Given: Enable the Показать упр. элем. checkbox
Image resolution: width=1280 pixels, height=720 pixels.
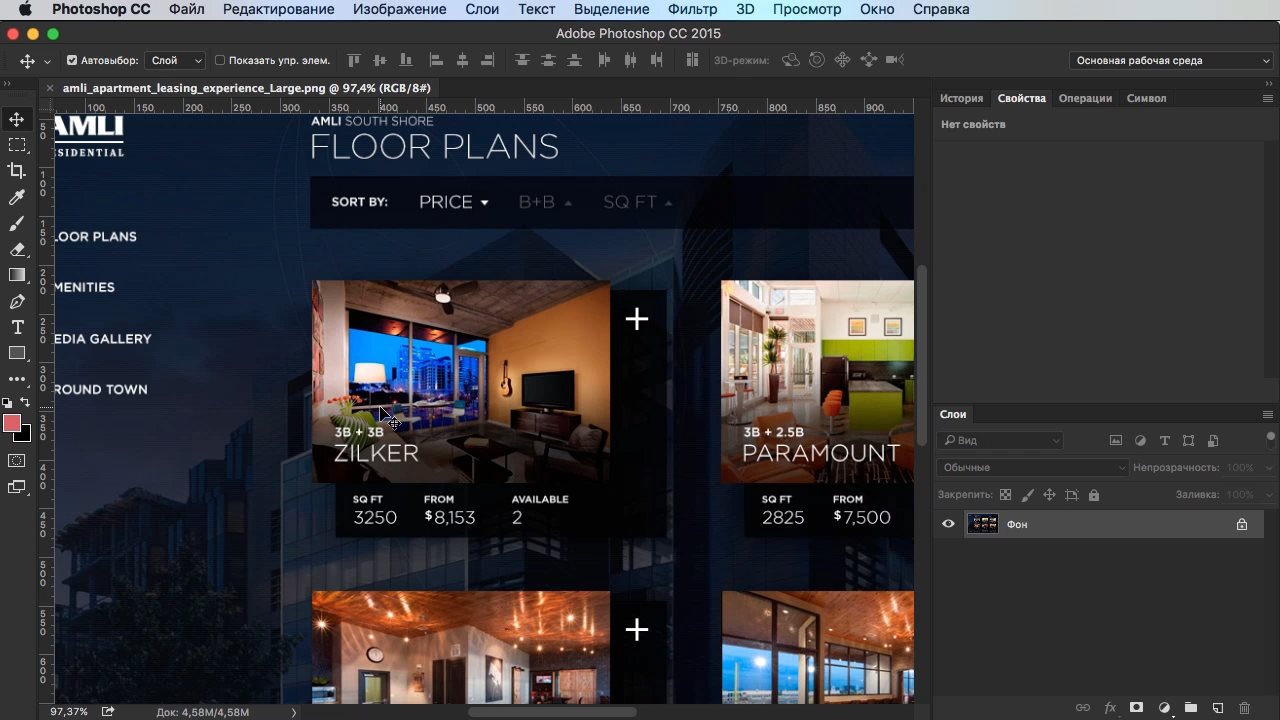Looking at the screenshot, I should [220, 61].
